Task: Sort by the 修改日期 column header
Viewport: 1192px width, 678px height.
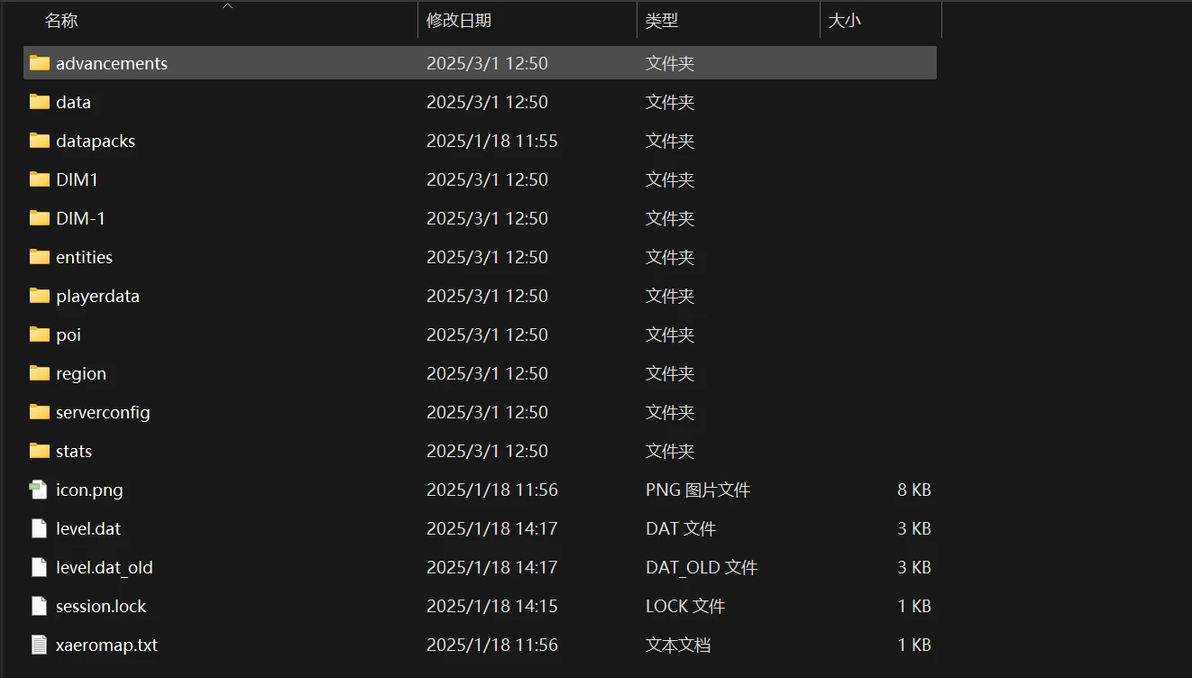Action: (x=459, y=20)
